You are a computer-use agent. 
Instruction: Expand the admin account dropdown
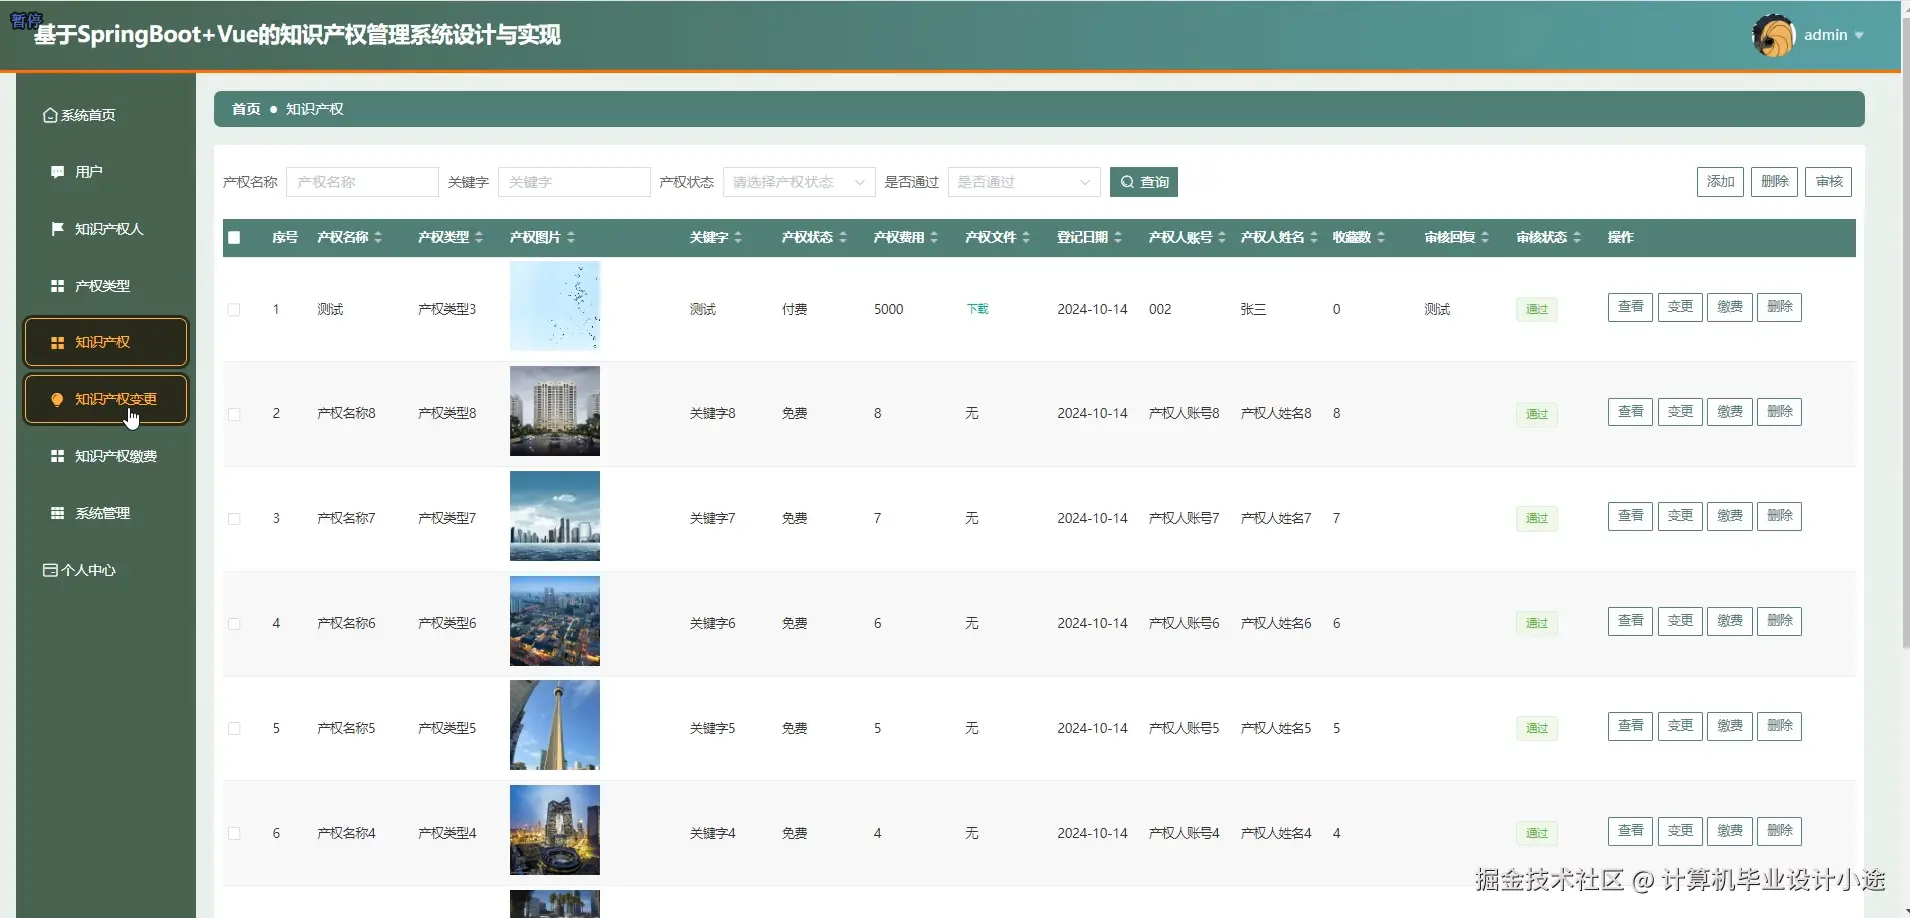1858,34
